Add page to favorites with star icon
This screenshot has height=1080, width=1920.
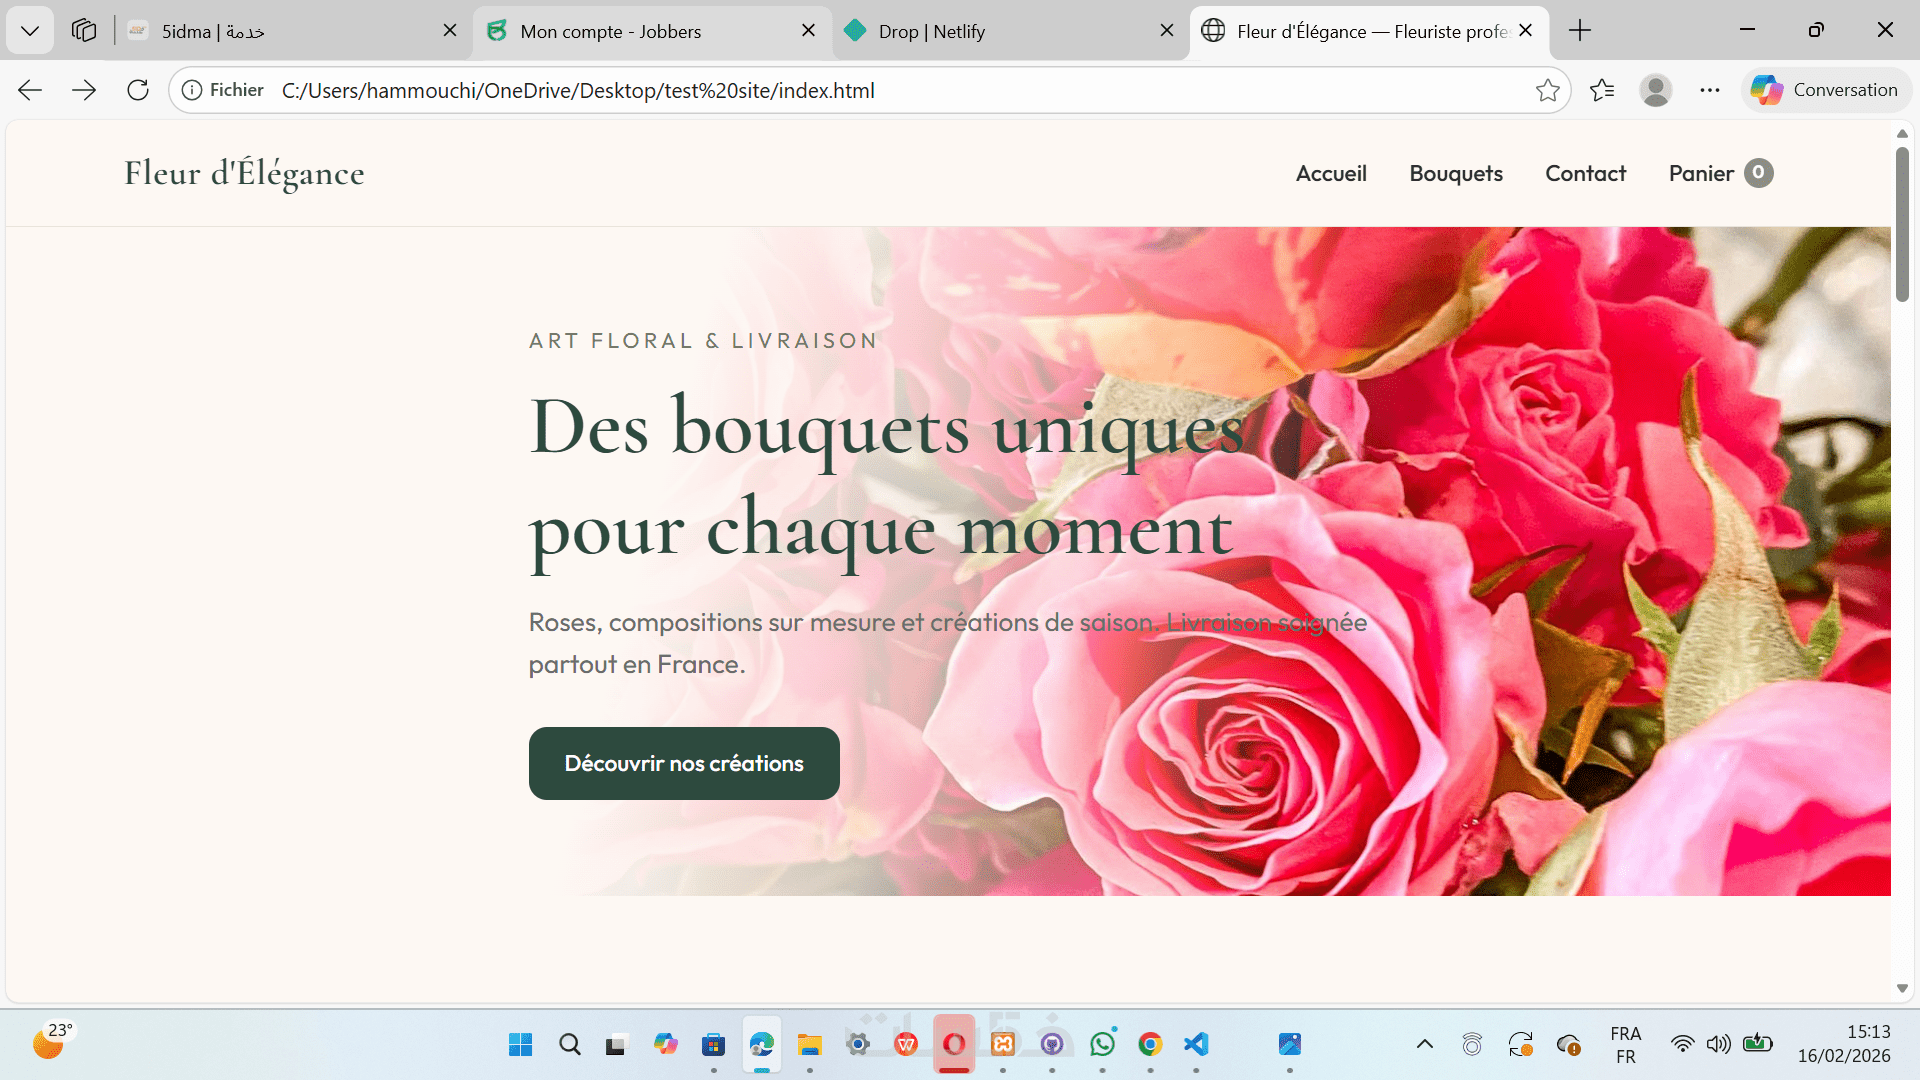click(1547, 90)
